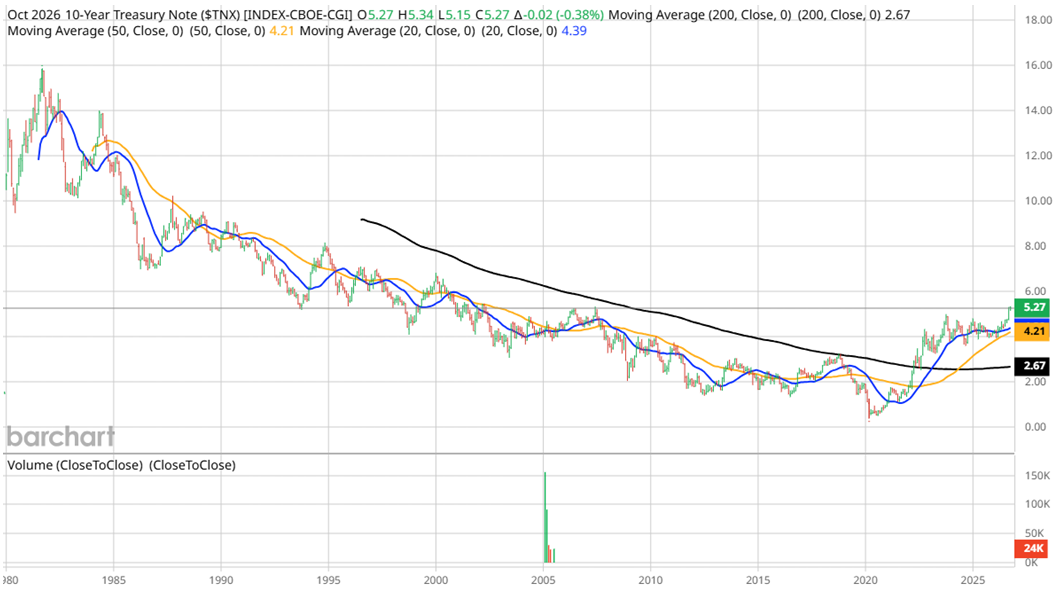Click the red 24K volume label
This screenshot has height=598, width=1059.
coord(1033,548)
